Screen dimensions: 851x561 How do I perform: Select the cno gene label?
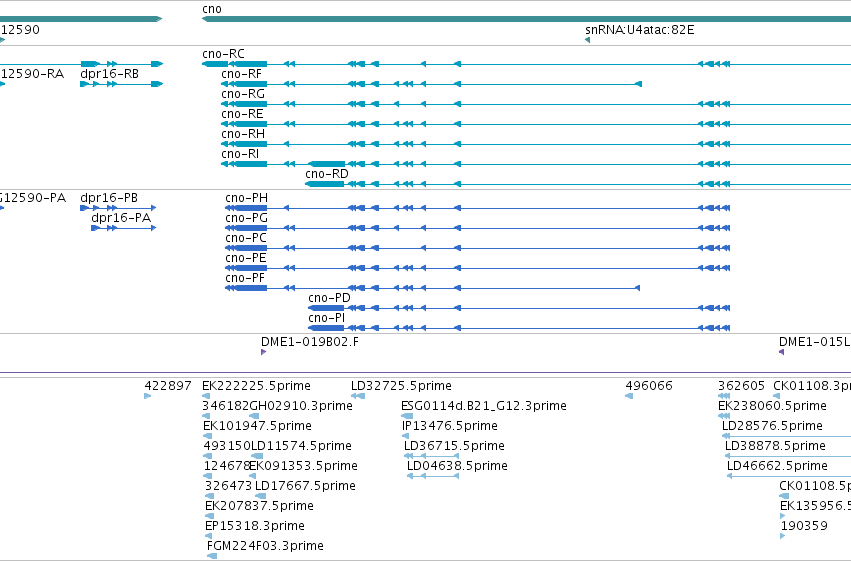212,9
